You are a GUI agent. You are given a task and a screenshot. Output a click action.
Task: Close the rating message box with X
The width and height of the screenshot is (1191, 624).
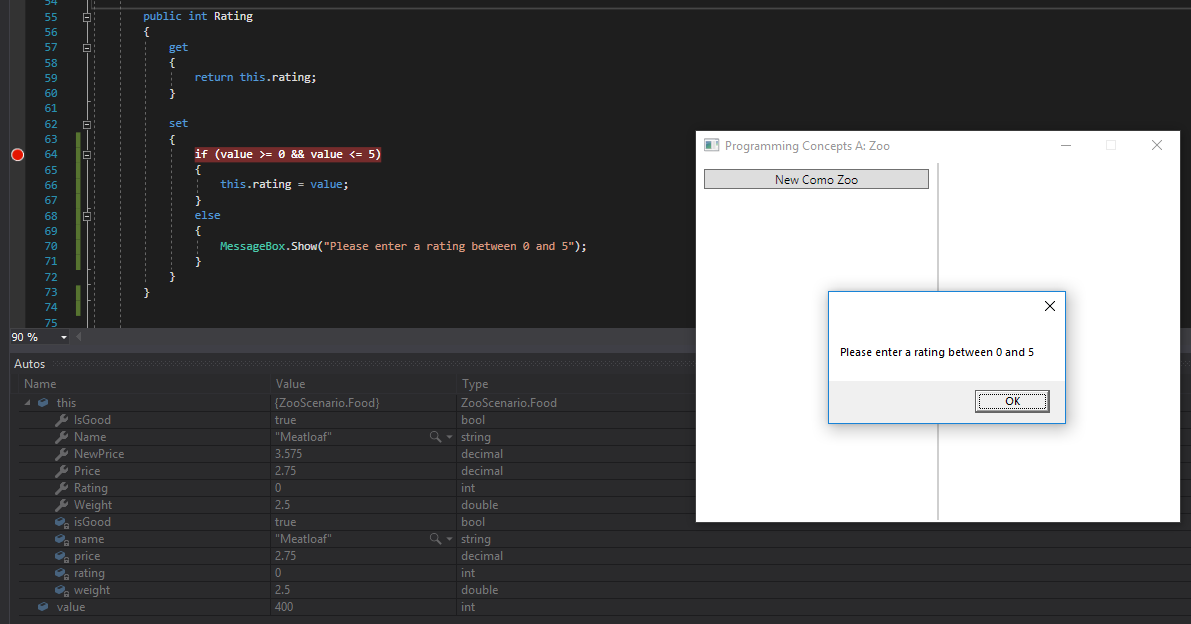(x=1049, y=306)
